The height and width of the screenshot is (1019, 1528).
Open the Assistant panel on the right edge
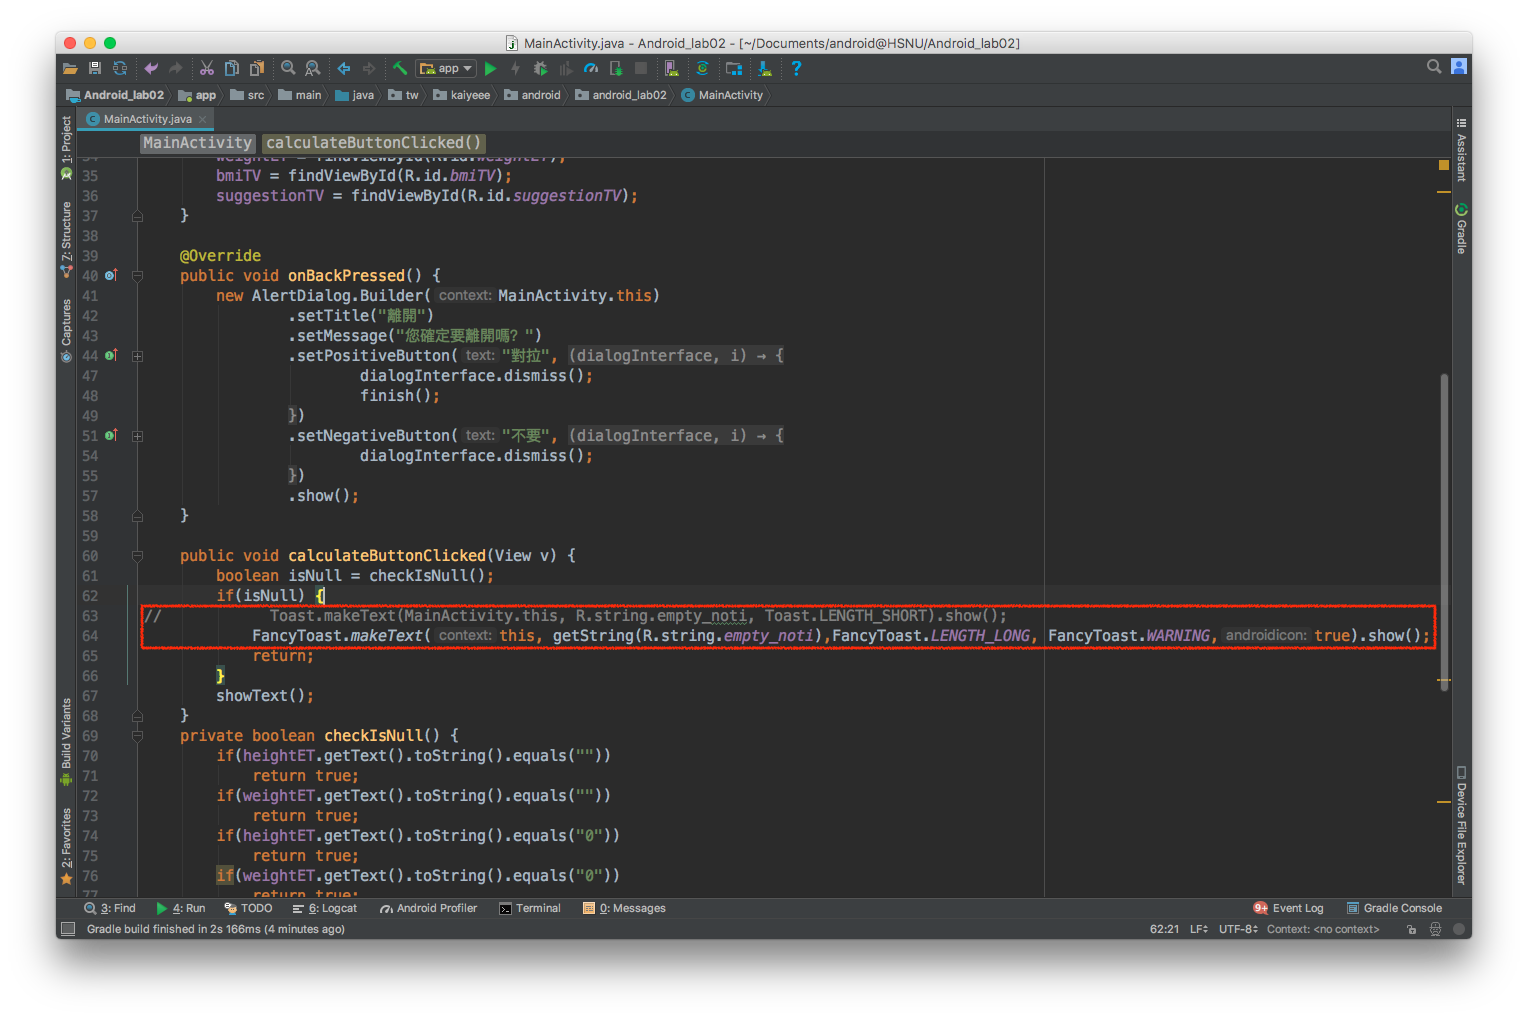click(1461, 150)
